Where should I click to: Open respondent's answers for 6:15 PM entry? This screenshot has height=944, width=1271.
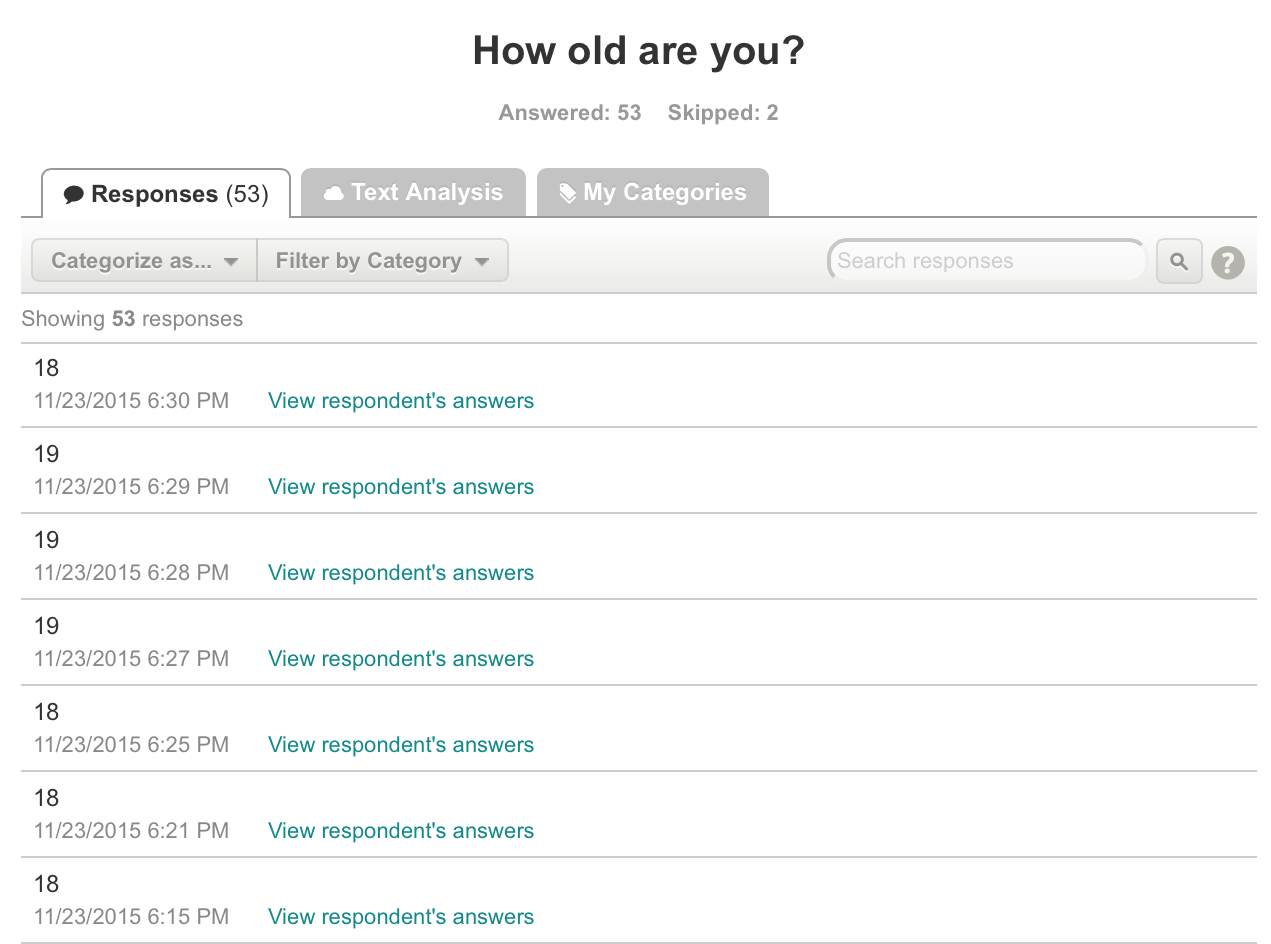click(x=401, y=917)
